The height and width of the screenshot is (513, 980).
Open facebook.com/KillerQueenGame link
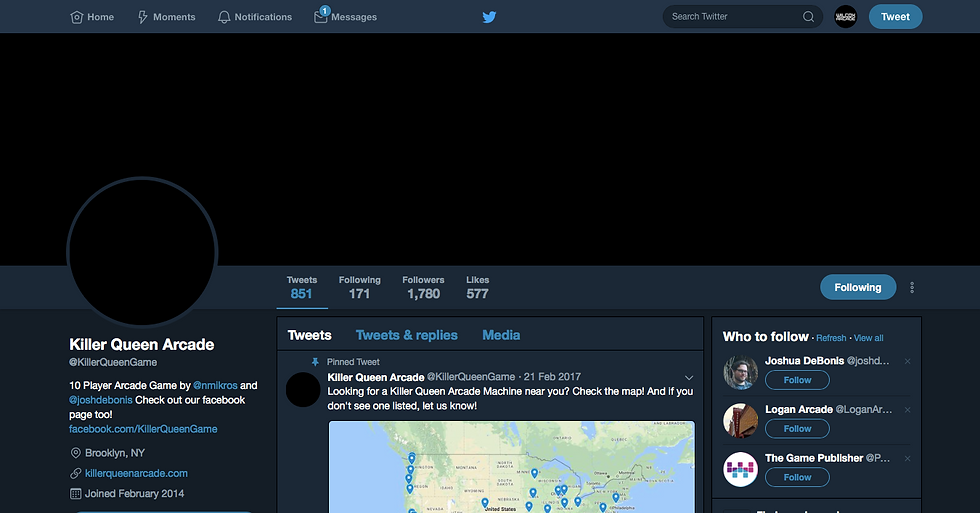[x=143, y=429]
